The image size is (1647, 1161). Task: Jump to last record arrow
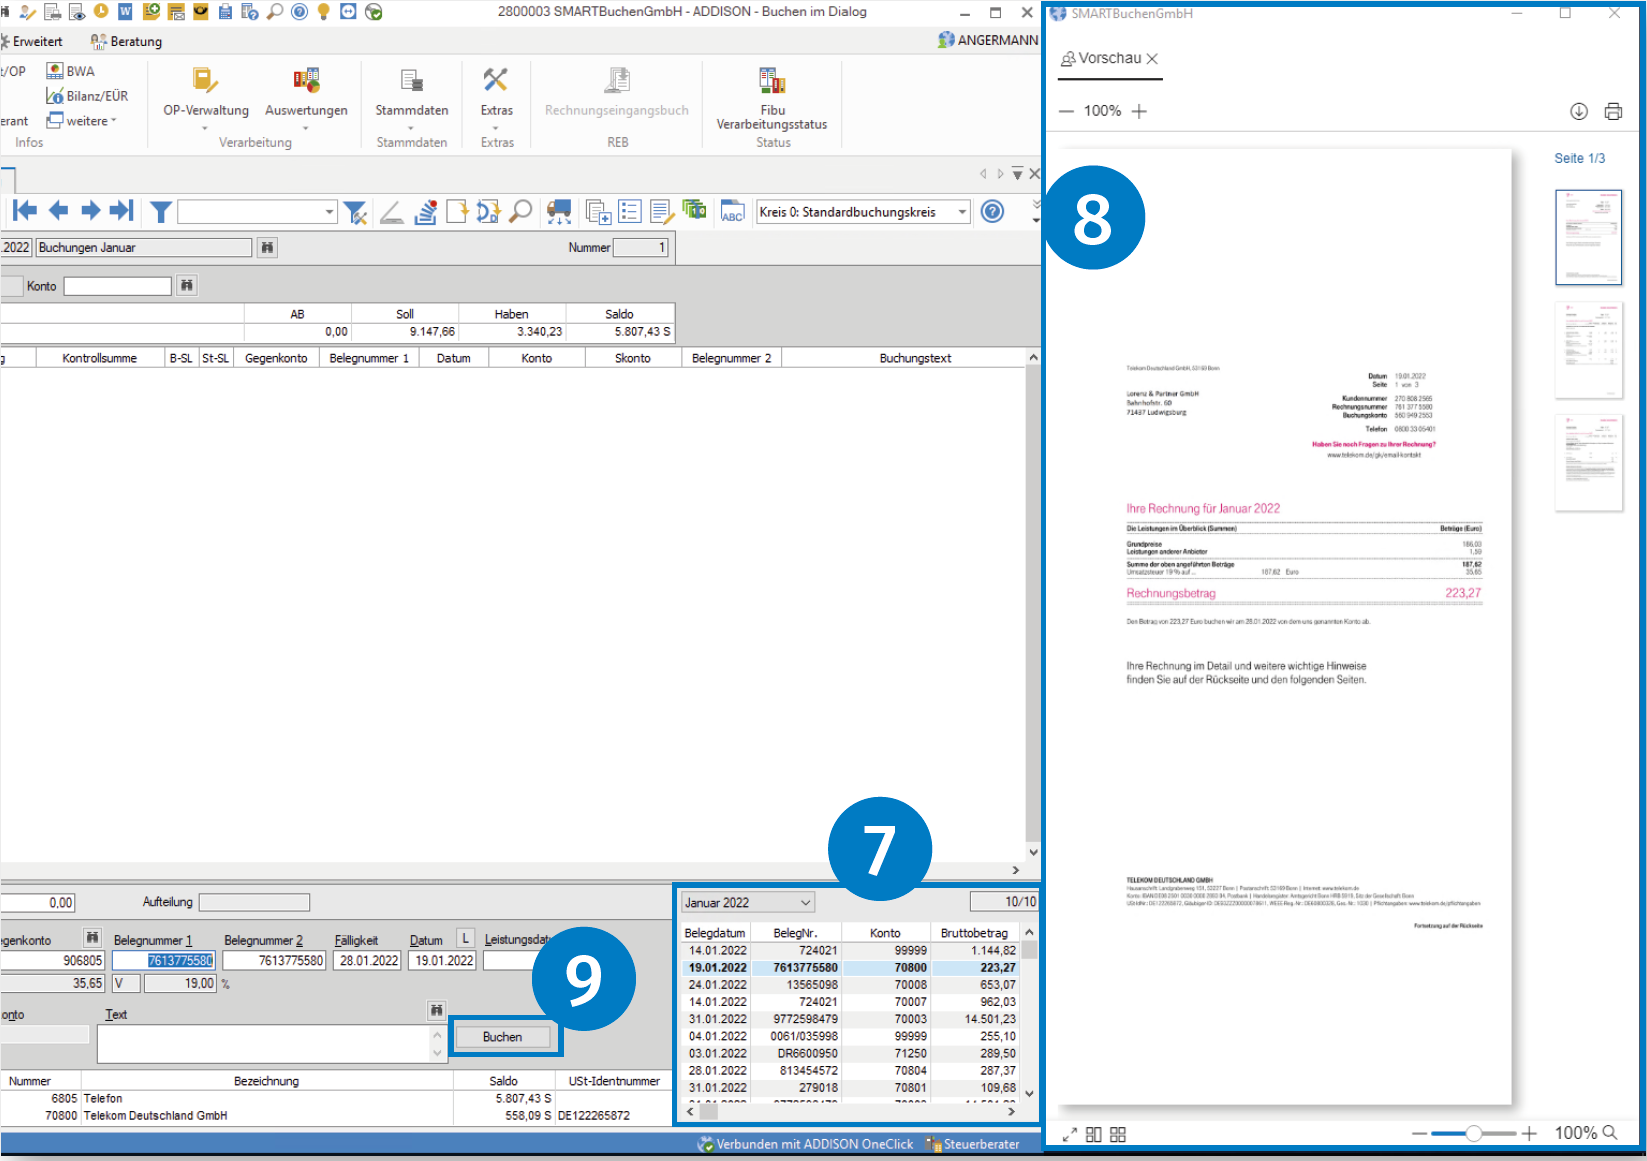122,211
